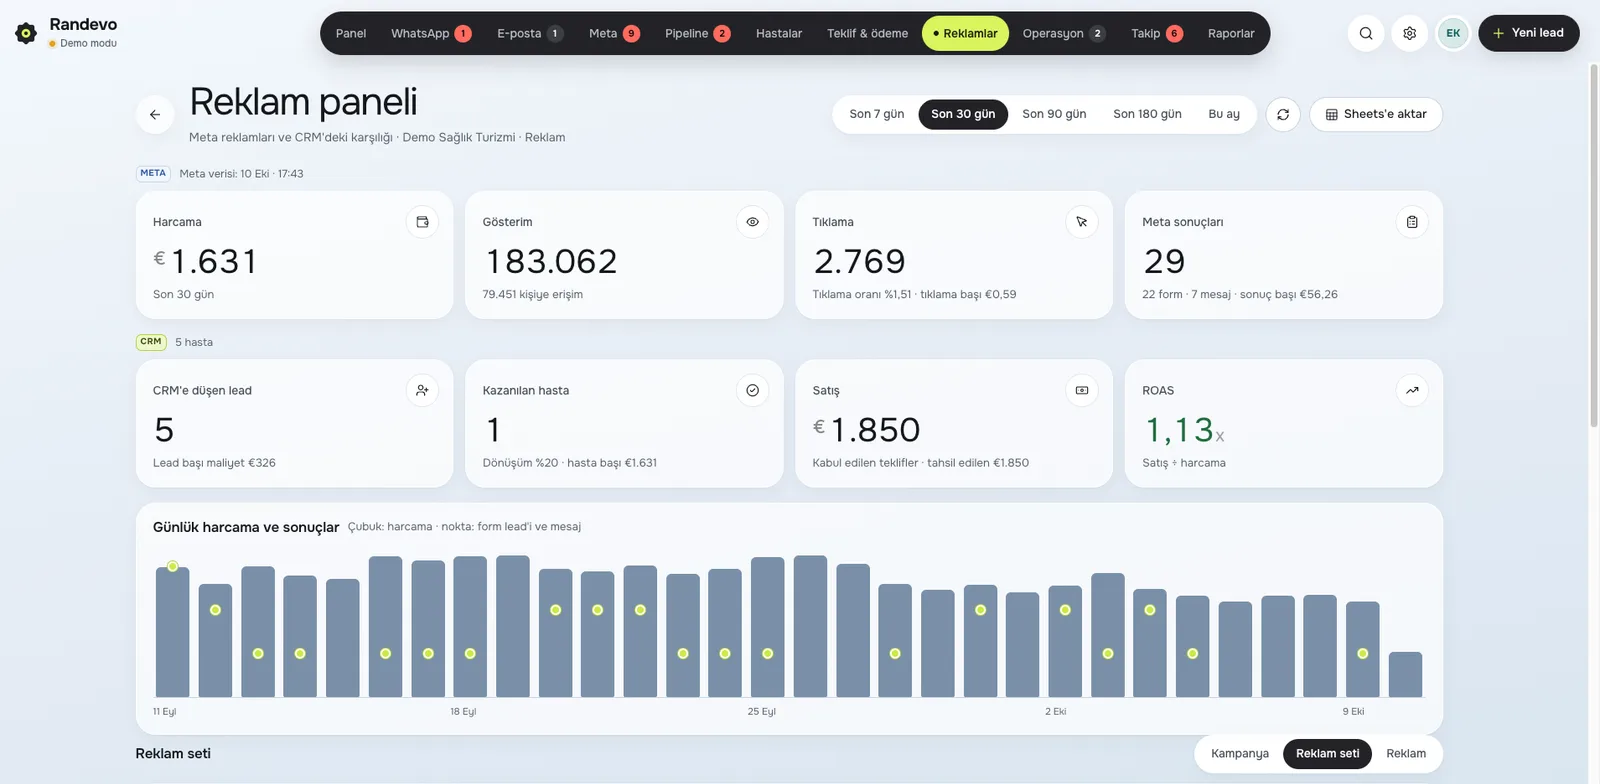Click the eye icon on Gösterim card

(752, 222)
